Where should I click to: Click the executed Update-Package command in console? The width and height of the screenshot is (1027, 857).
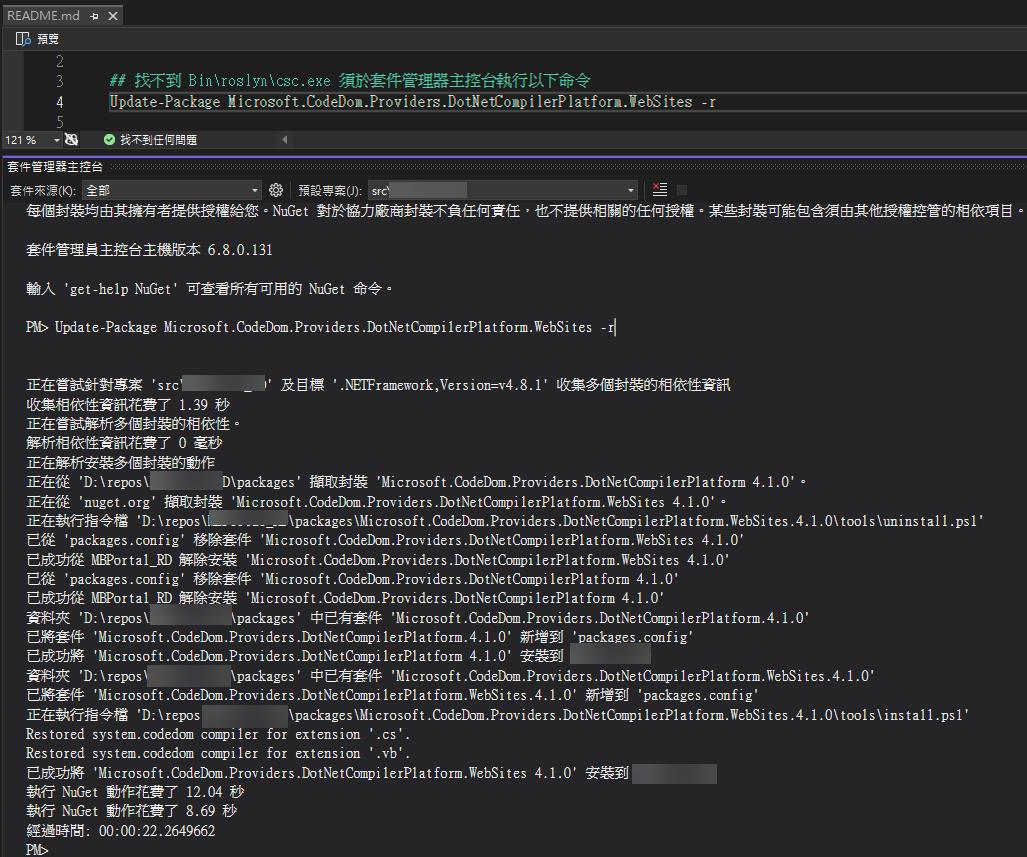click(x=335, y=327)
